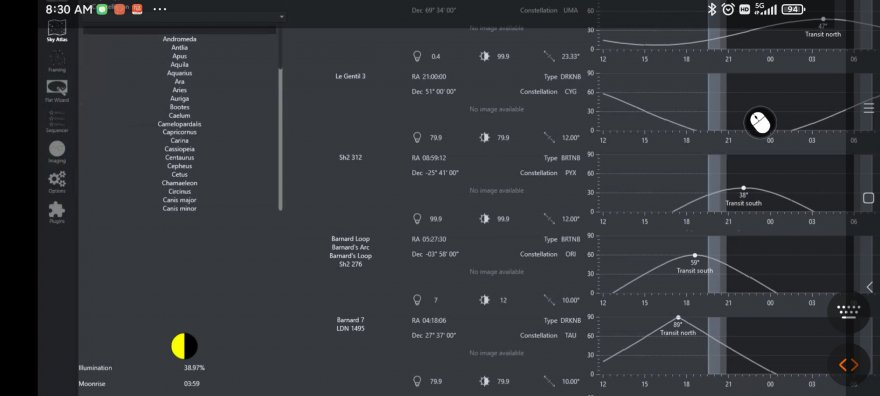Click Sh2 312 transit south marker
This screenshot has height=396, width=880.
point(744,188)
